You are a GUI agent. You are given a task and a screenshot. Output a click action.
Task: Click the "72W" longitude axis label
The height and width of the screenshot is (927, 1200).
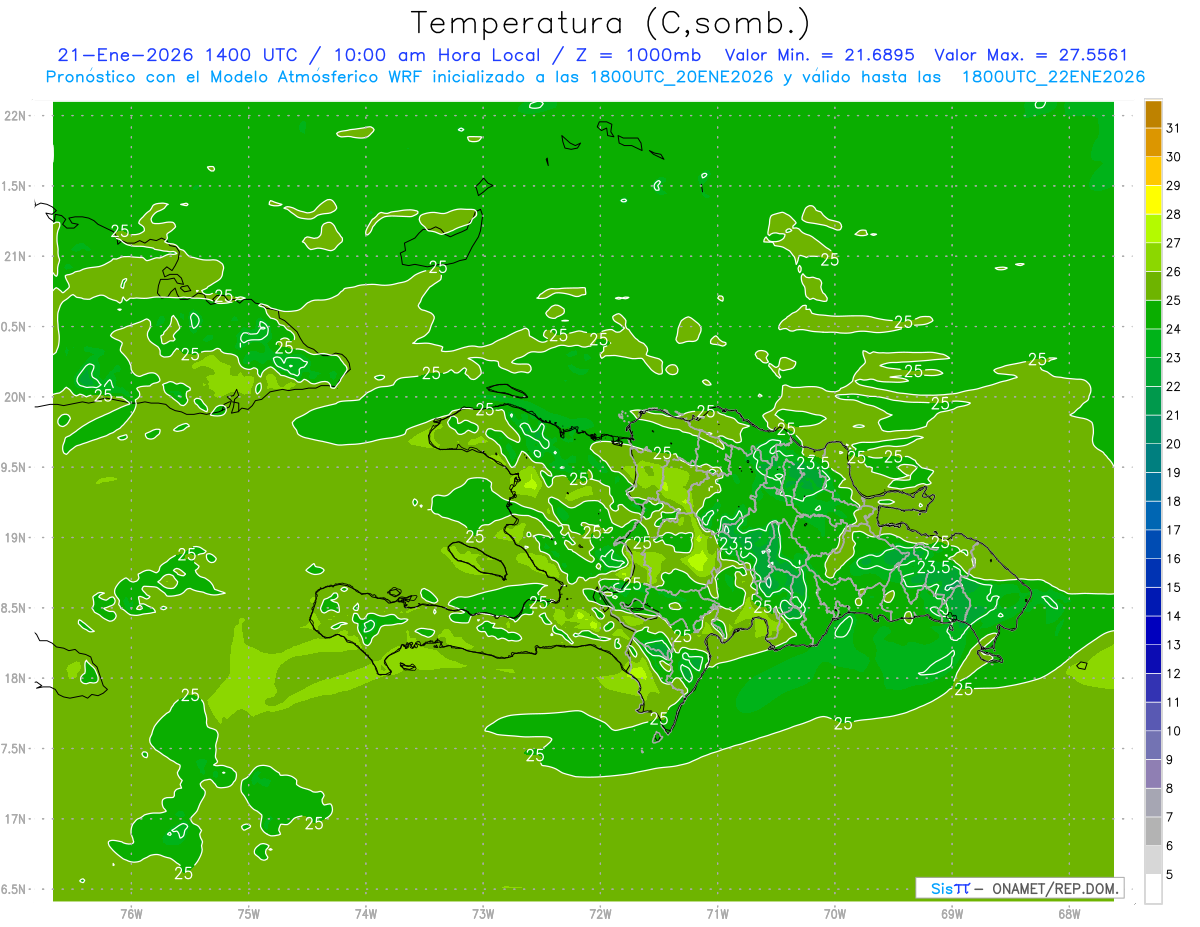tap(601, 913)
